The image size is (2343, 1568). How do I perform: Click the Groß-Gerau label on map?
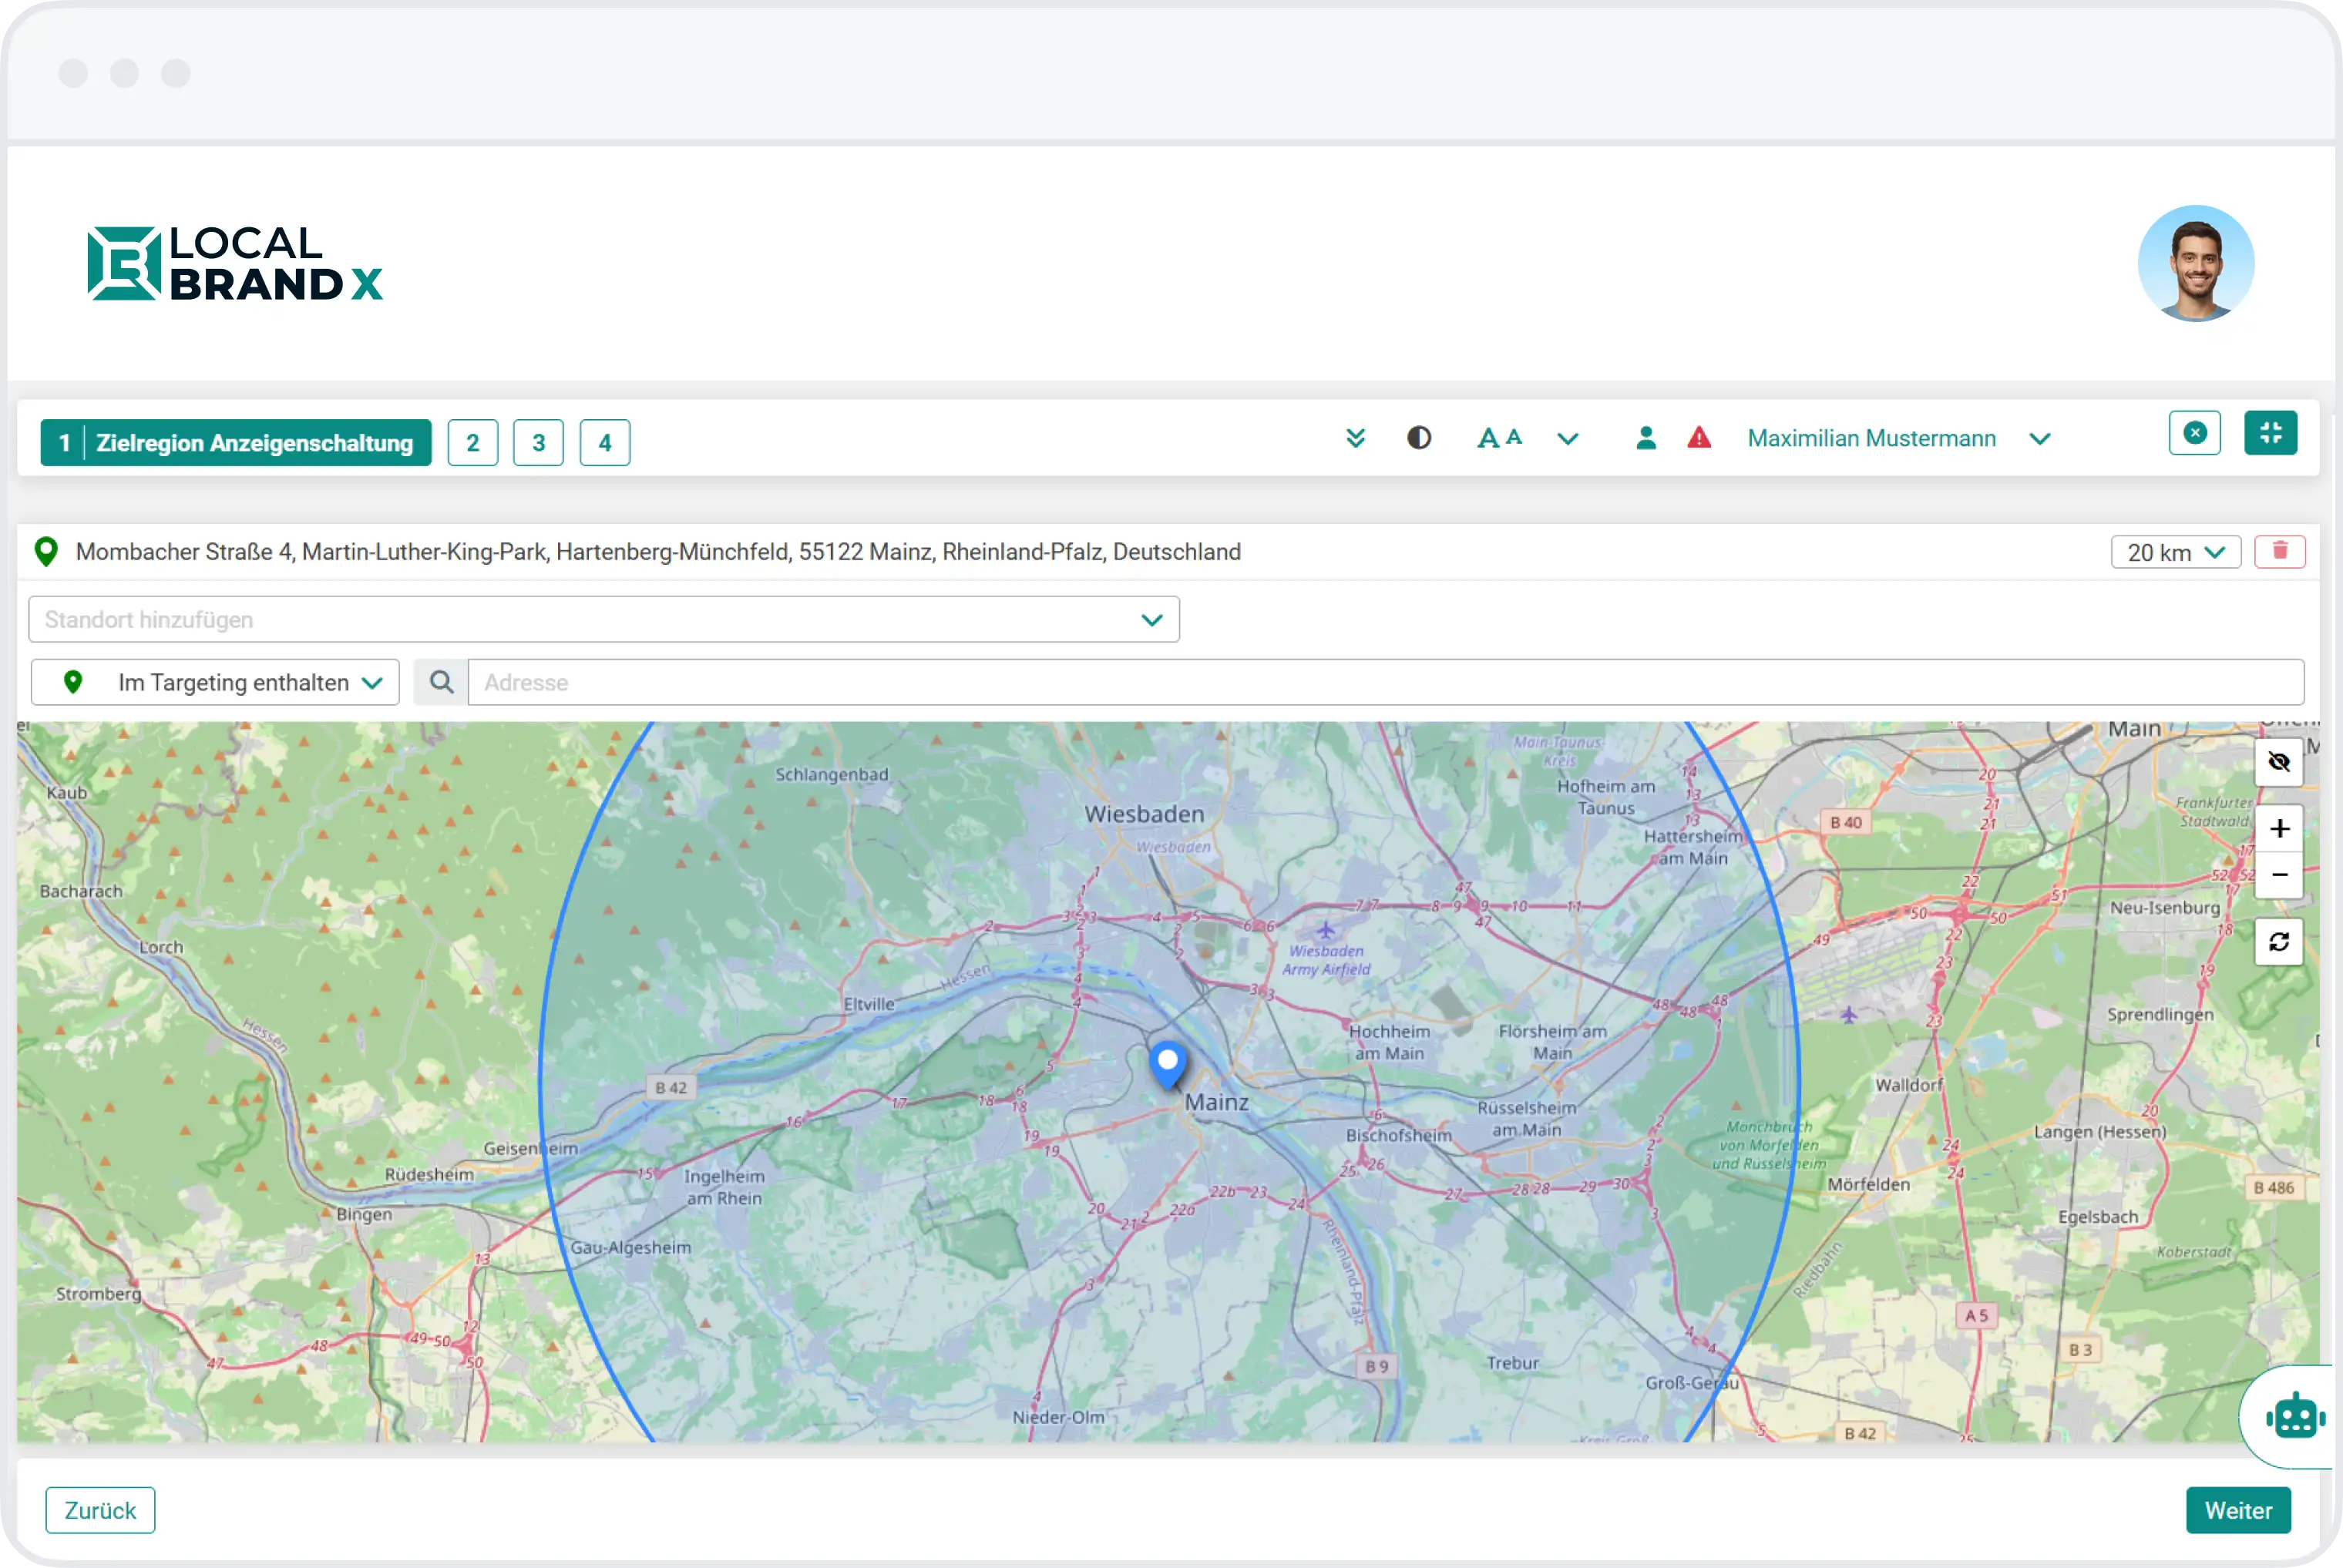click(x=1691, y=1383)
